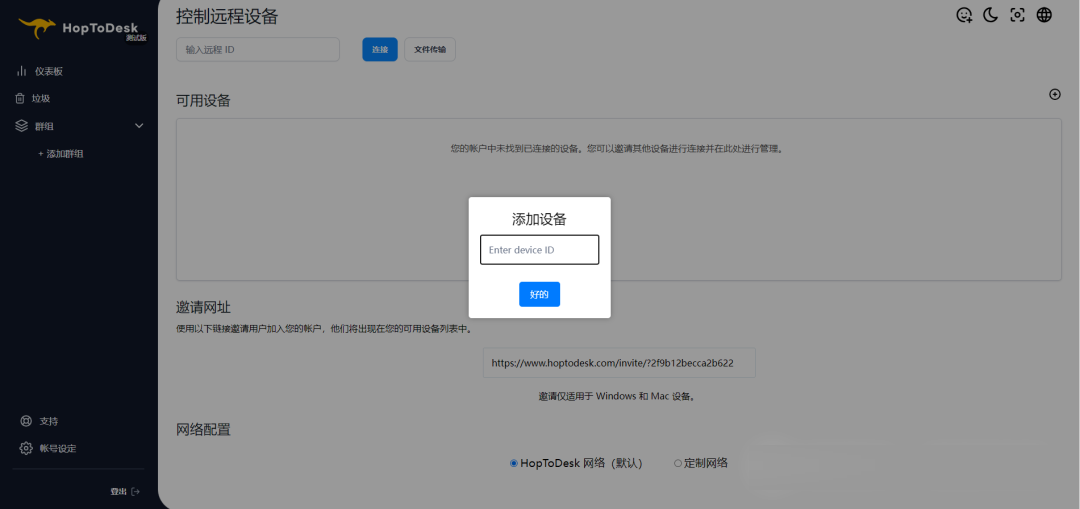Click 登出 to sign out
This screenshot has height=509, width=1080.
tap(118, 492)
